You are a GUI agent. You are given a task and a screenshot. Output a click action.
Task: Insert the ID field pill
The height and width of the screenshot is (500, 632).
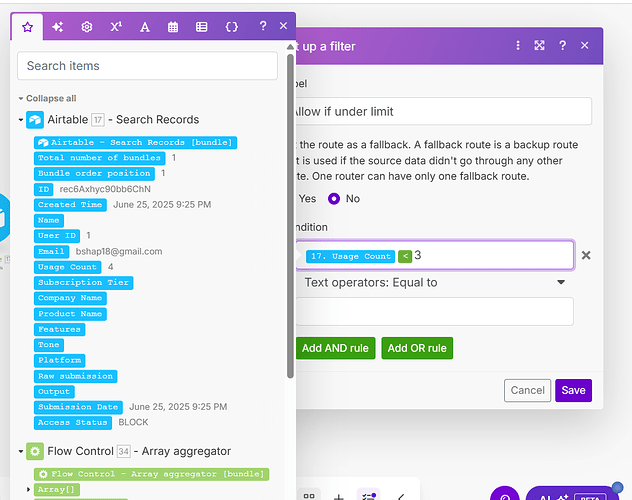click(44, 189)
